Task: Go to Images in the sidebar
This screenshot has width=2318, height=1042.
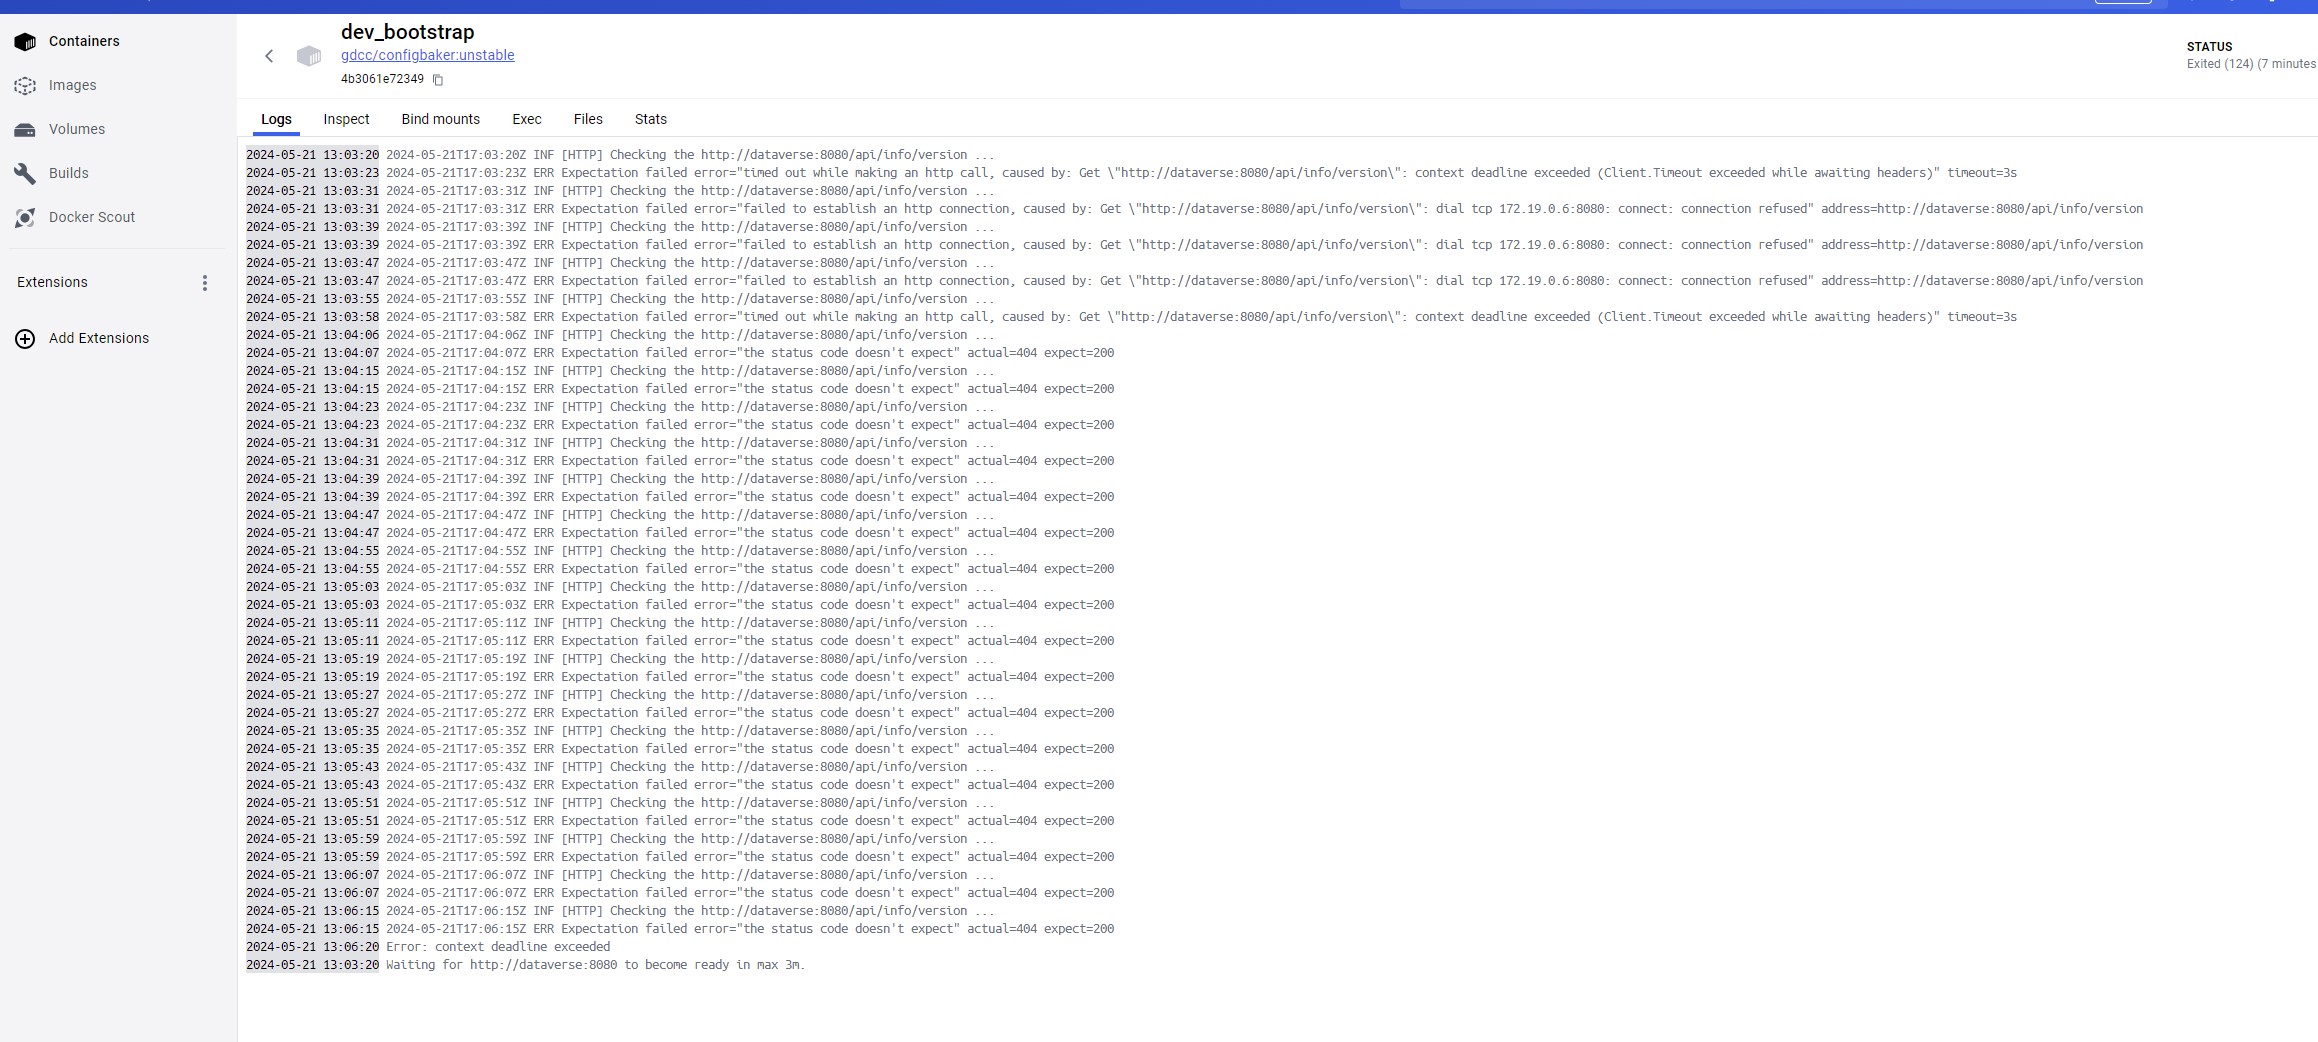Action: pos(72,85)
